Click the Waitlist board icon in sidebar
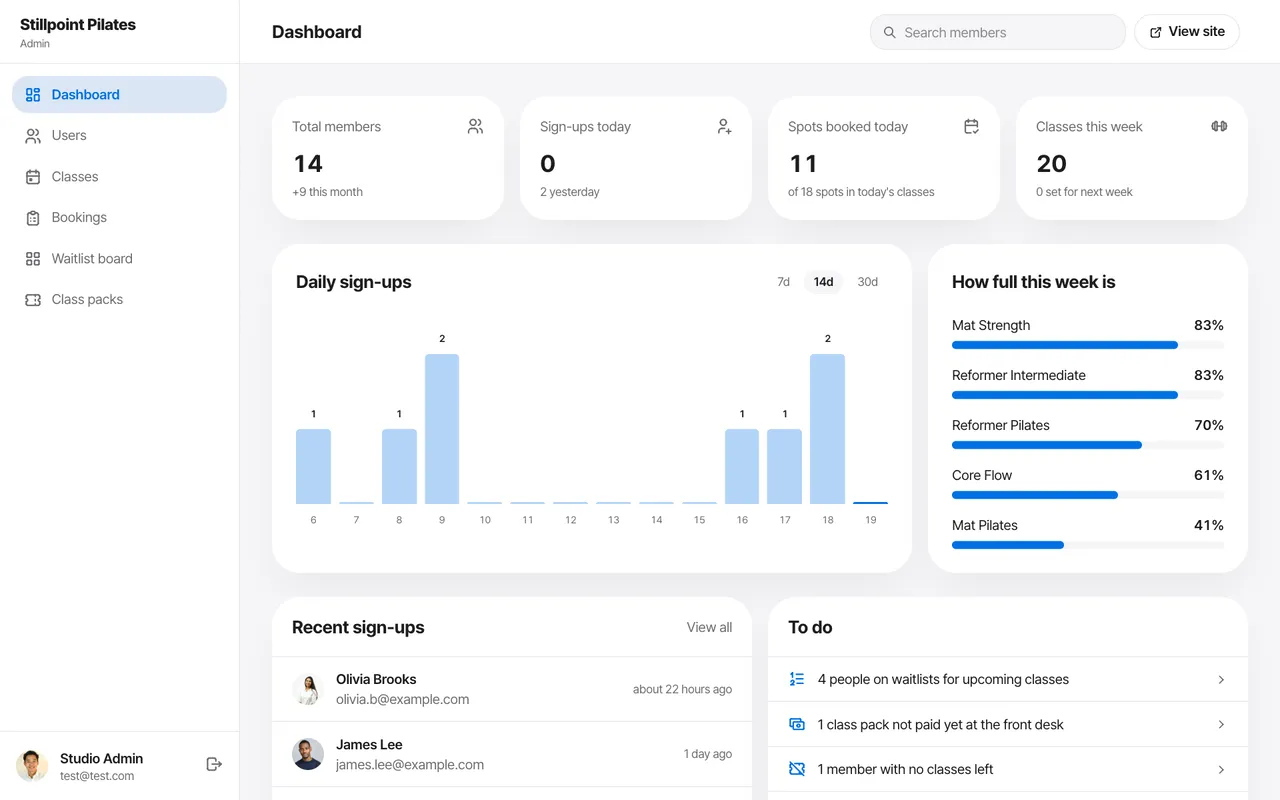This screenshot has height=800, width=1280. [33, 259]
